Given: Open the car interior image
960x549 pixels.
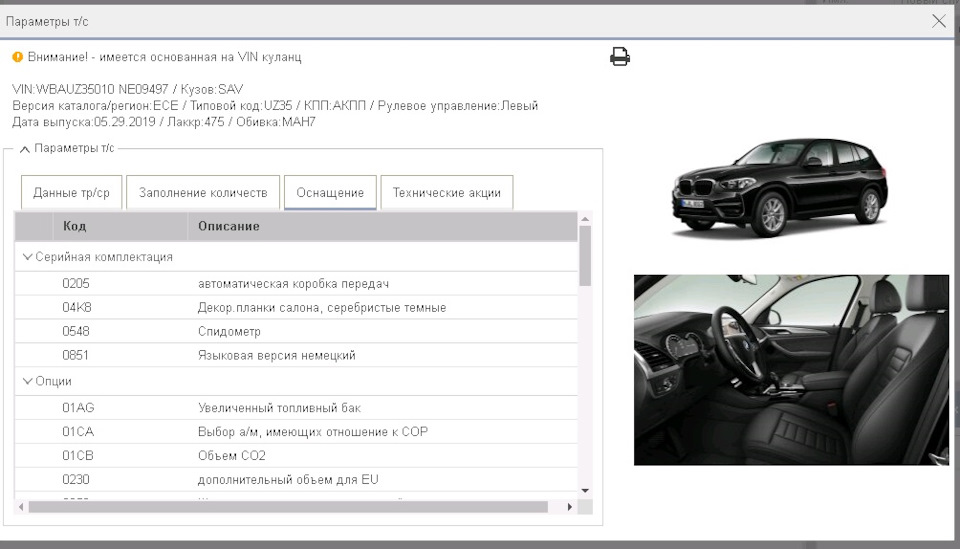Looking at the screenshot, I should pos(791,370).
